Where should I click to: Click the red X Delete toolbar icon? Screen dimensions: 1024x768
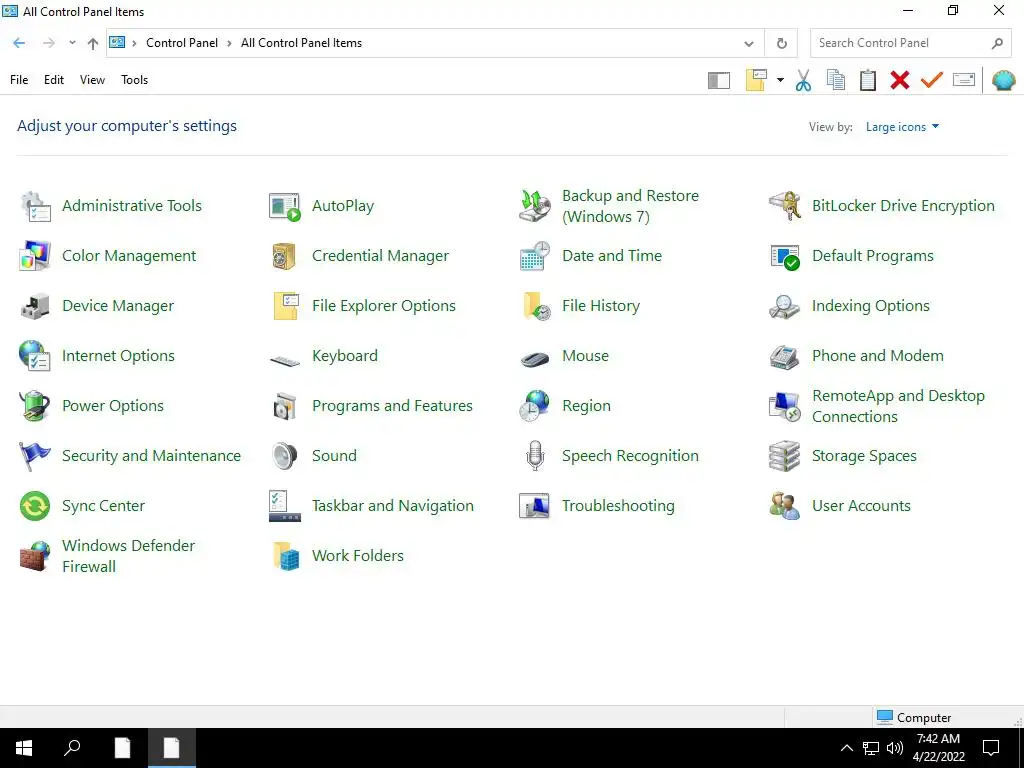click(x=900, y=80)
